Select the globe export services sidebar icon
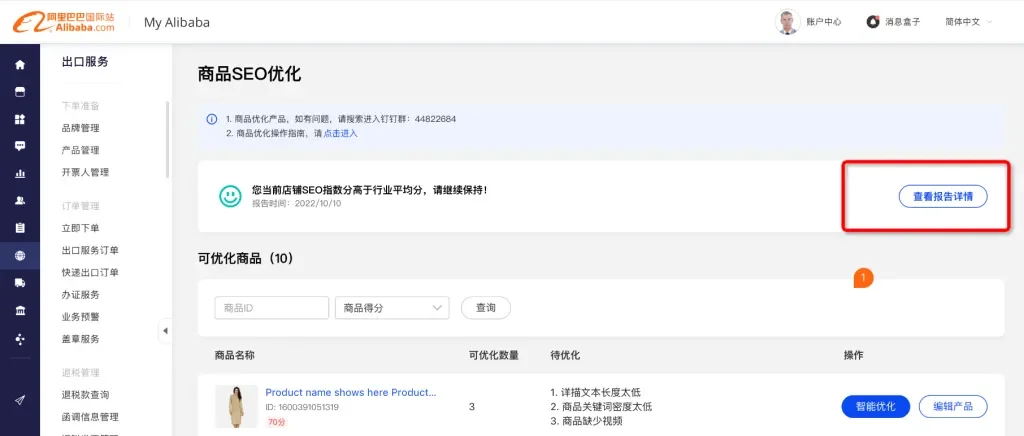 click(x=19, y=256)
